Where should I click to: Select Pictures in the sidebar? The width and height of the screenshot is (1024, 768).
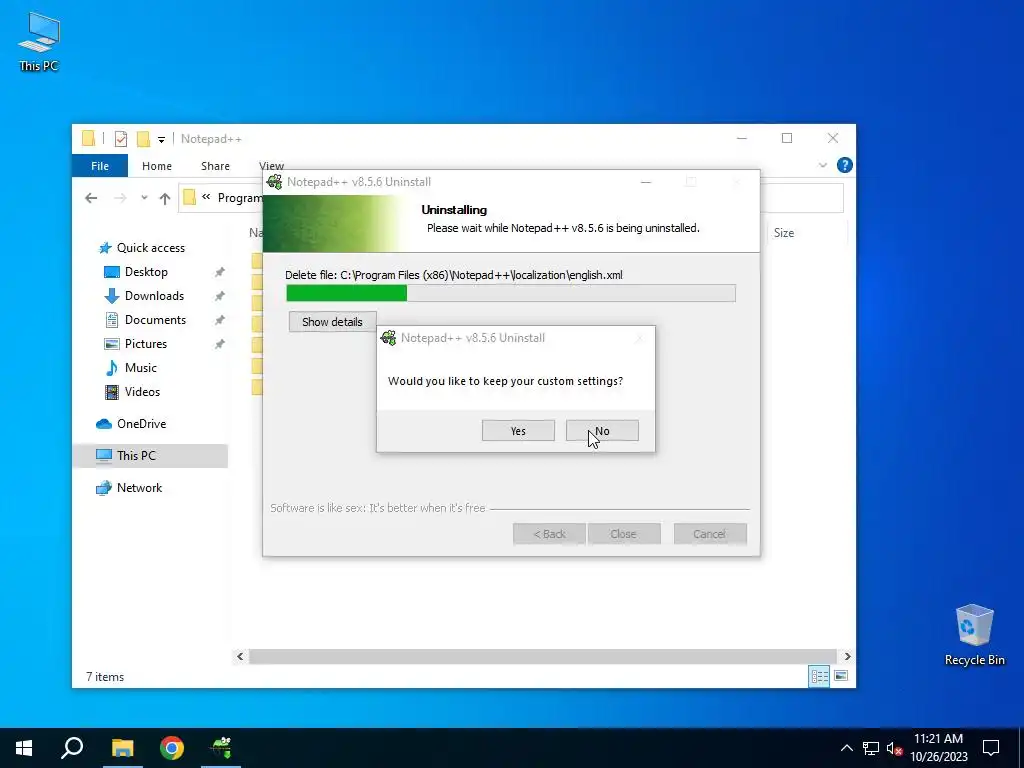click(x=146, y=344)
